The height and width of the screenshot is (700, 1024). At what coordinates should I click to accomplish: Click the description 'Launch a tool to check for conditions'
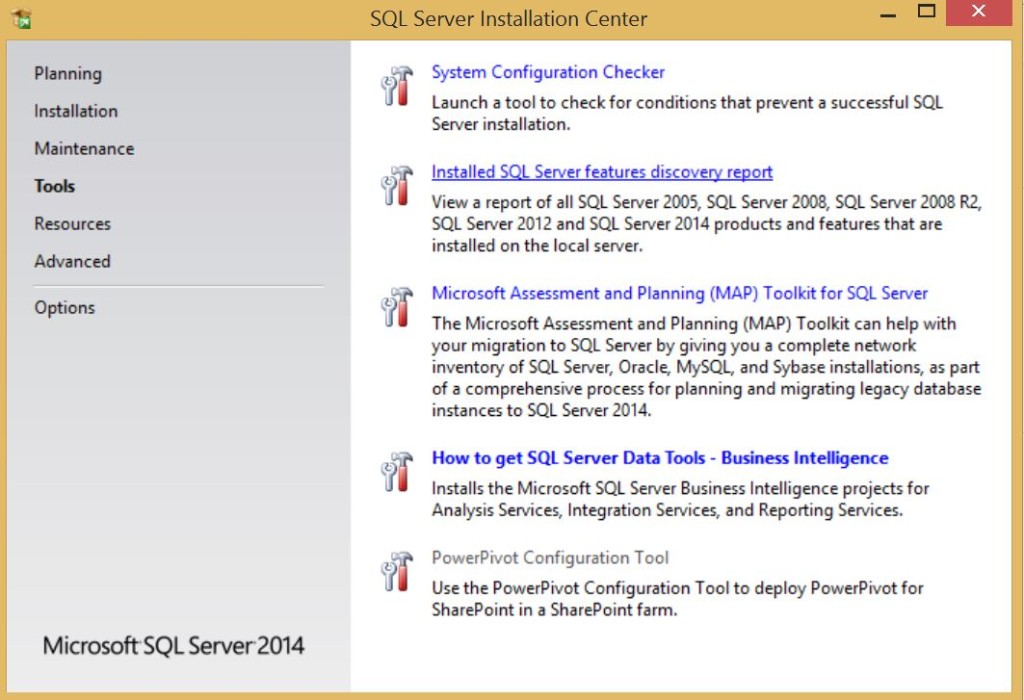pos(687,113)
